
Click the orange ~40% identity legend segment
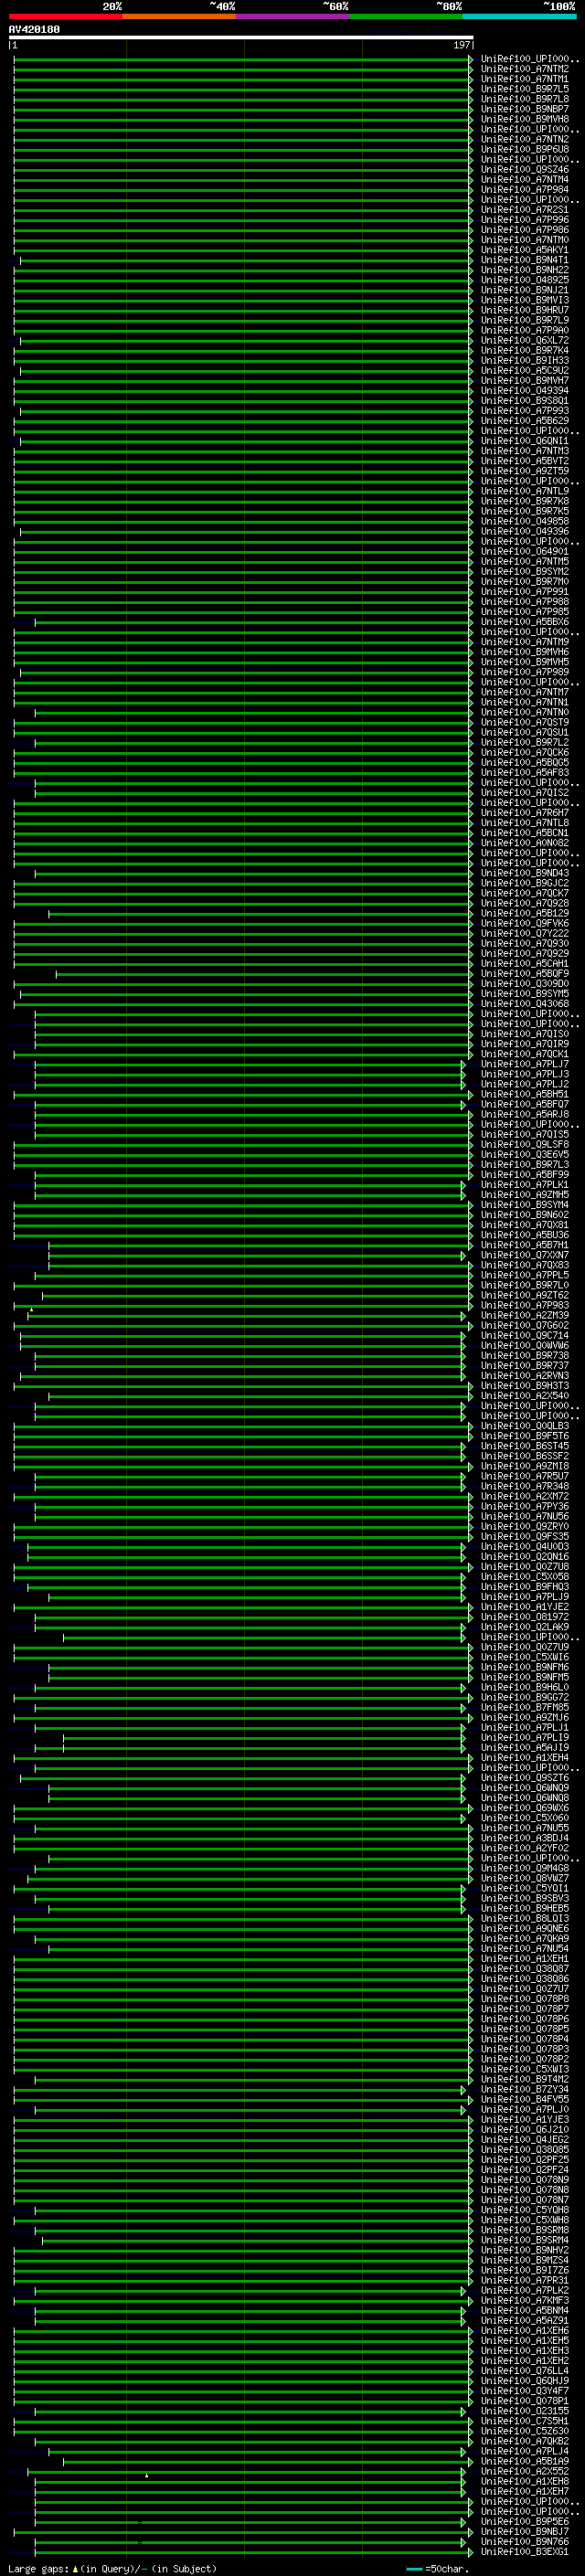pyautogui.click(x=179, y=16)
